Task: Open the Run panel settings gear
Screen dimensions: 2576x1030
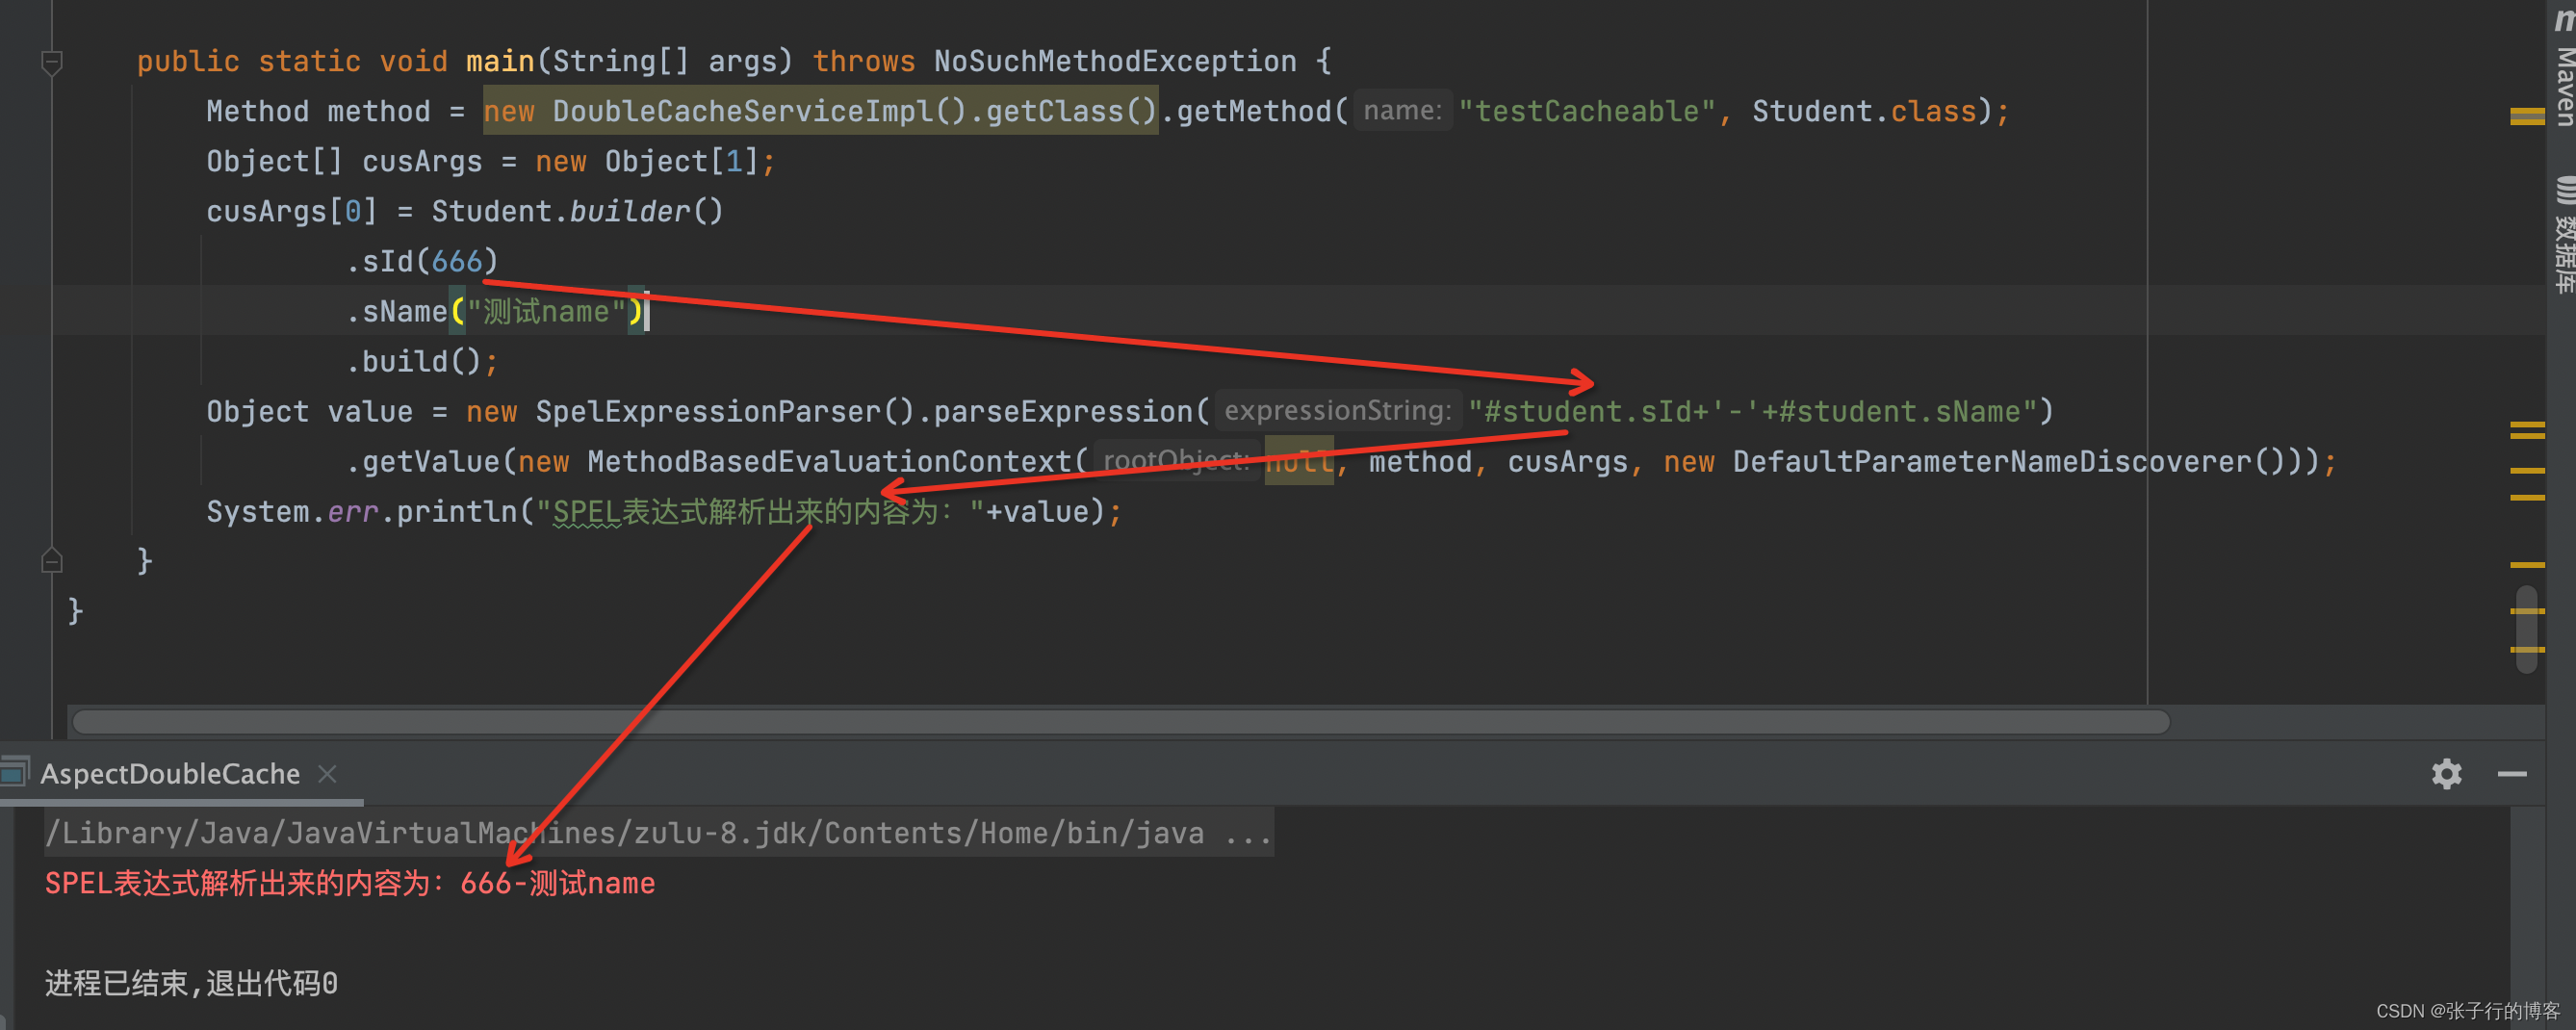Action: [x=2446, y=773]
